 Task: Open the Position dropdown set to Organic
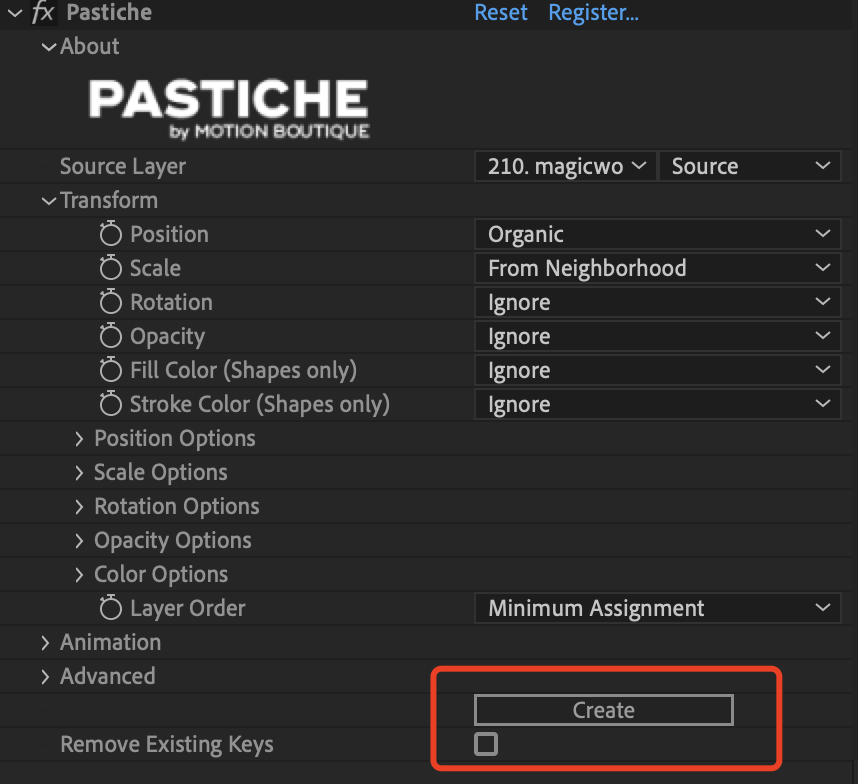point(657,235)
